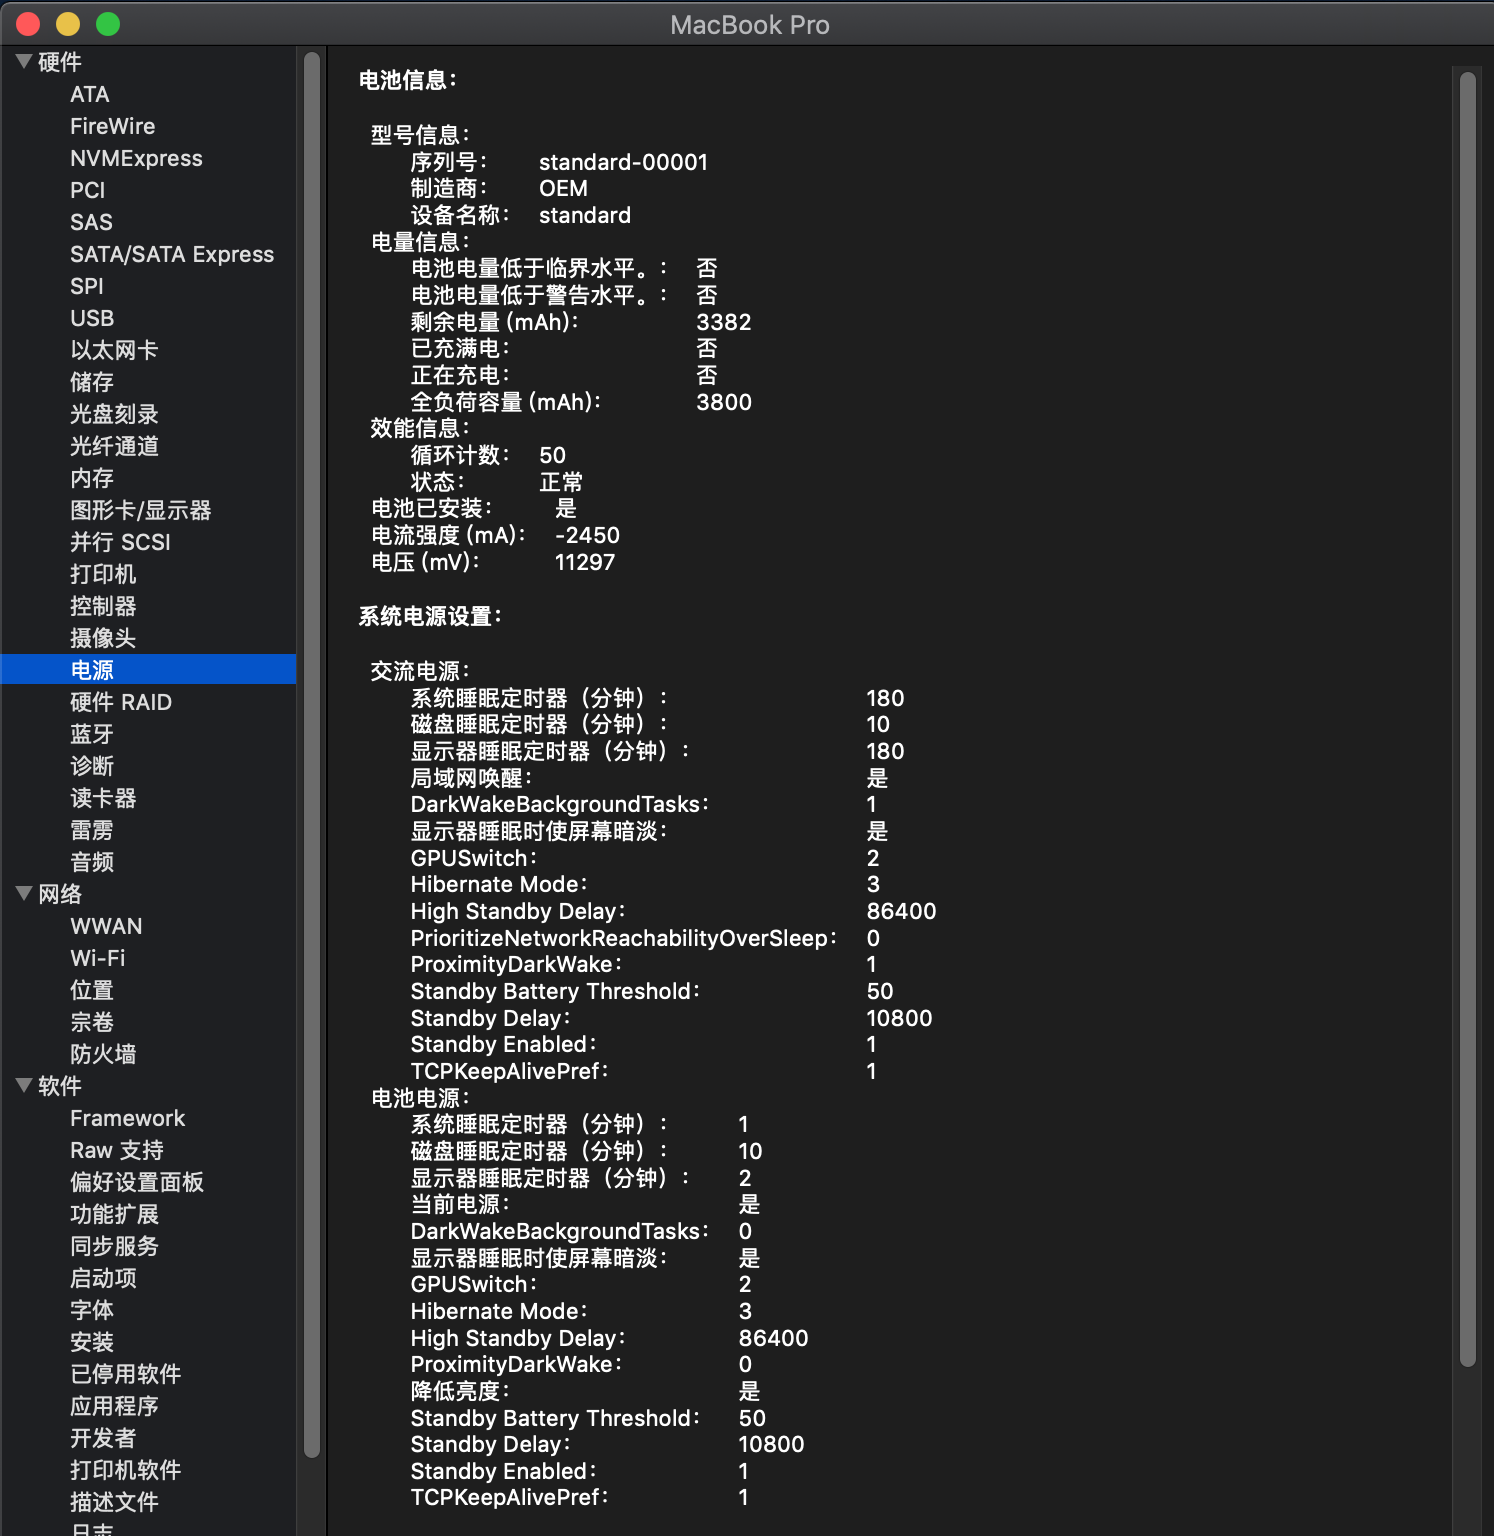This screenshot has height=1536, width=1494.
Task: Select ATA in sidebar
Action: click(x=90, y=94)
